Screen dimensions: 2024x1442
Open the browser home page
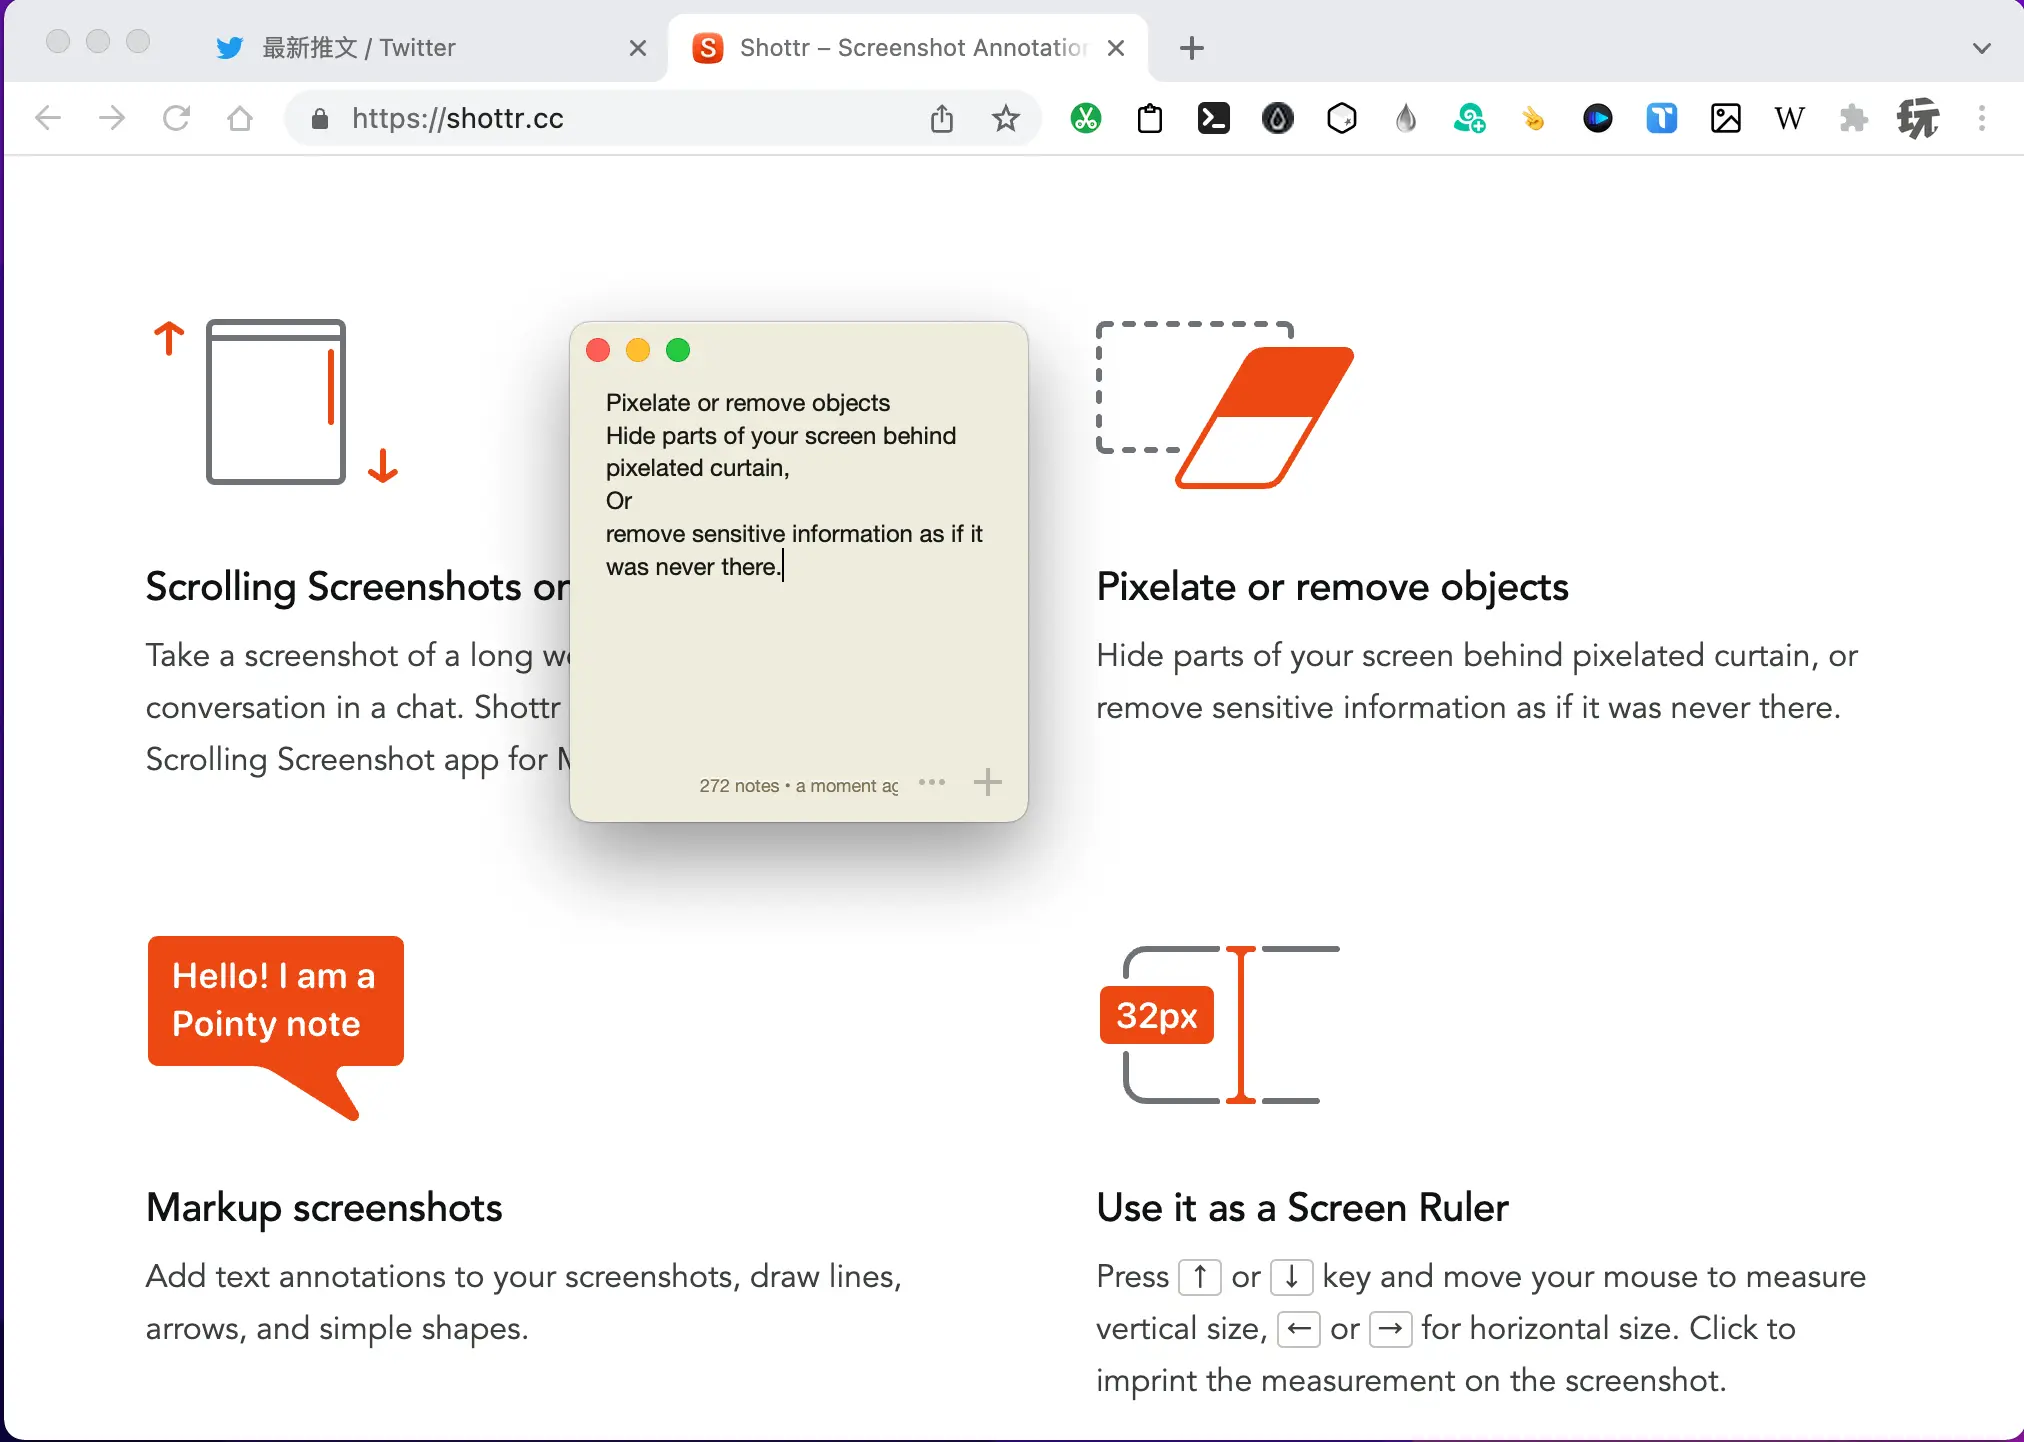pos(240,118)
